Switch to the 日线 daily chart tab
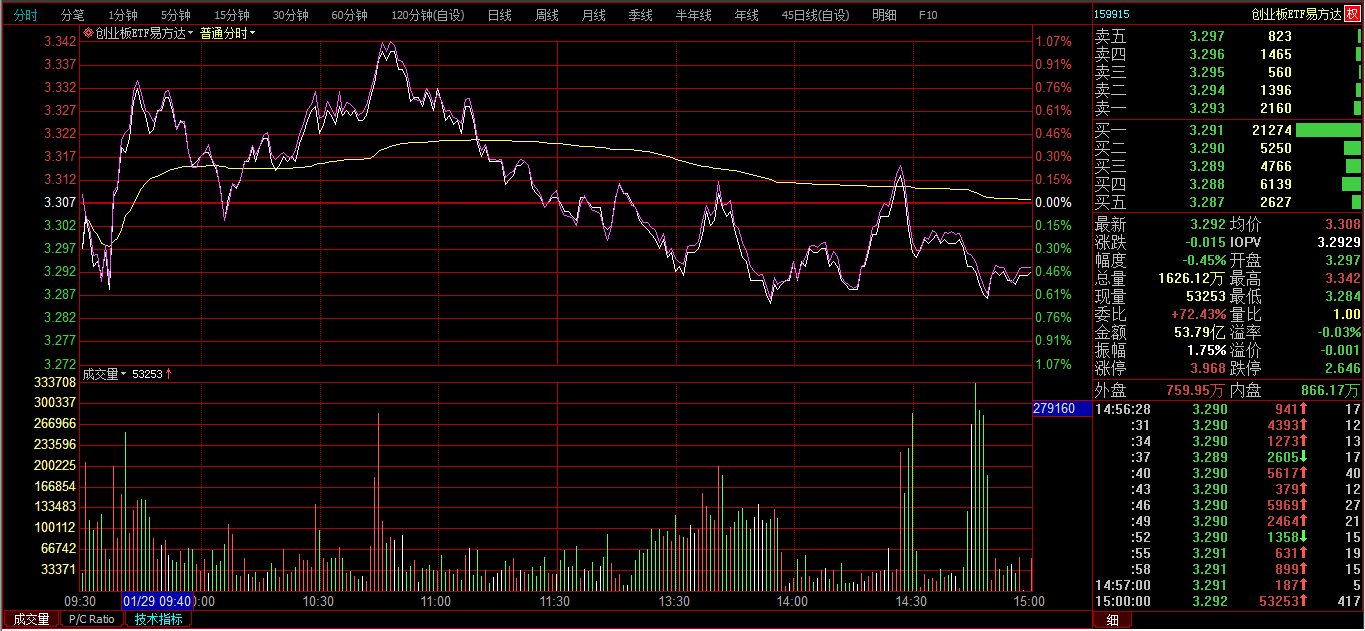Screen dimensions: 1365x631 [499, 15]
